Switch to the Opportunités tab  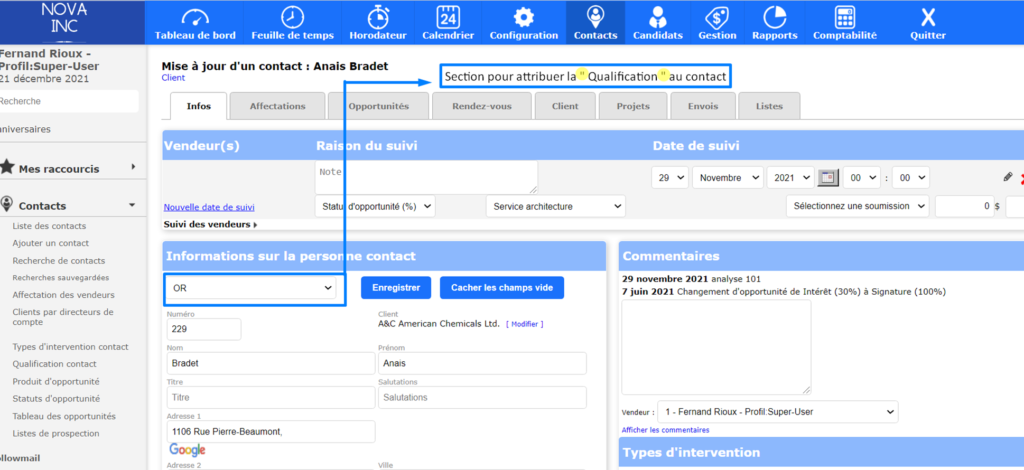click(x=378, y=106)
